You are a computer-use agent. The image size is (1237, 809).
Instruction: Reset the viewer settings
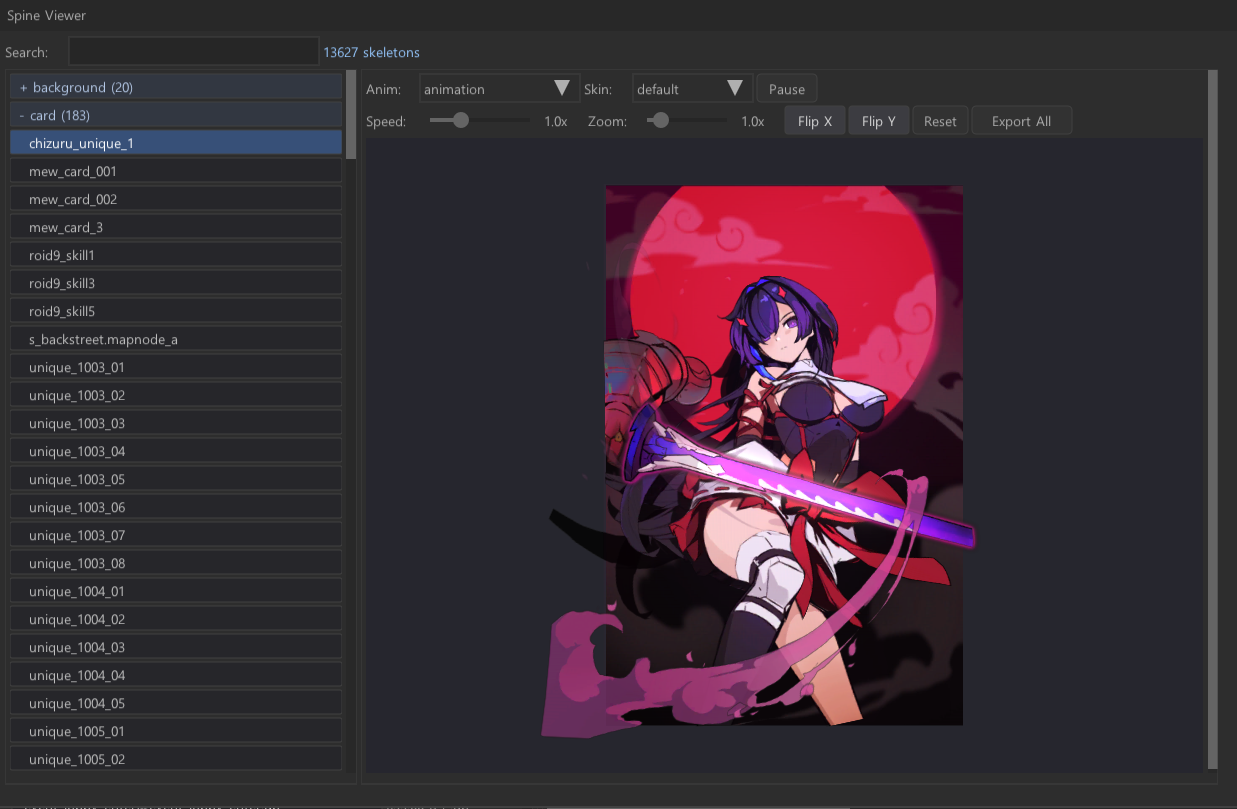pyautogui.click(x=940, y=121)
